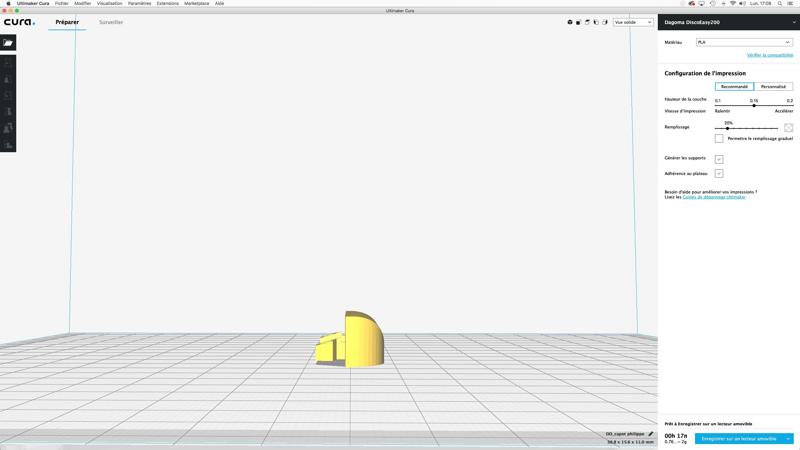The width and height of the screenshot is (800, 450).
Task: Open Per Model Settings tool
Action: click(8, 128)
